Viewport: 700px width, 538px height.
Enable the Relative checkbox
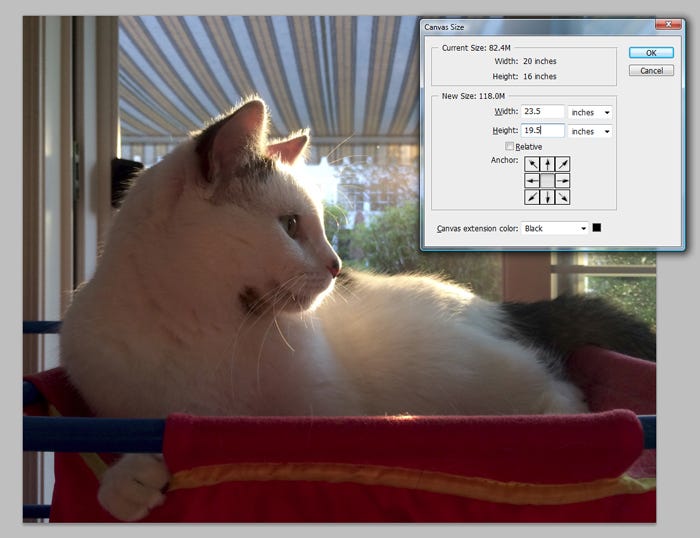[509, 146]
